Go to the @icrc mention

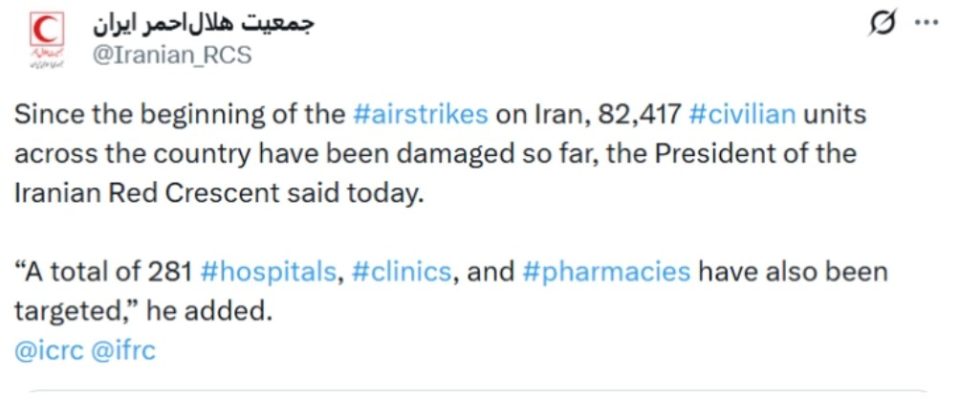47,351
